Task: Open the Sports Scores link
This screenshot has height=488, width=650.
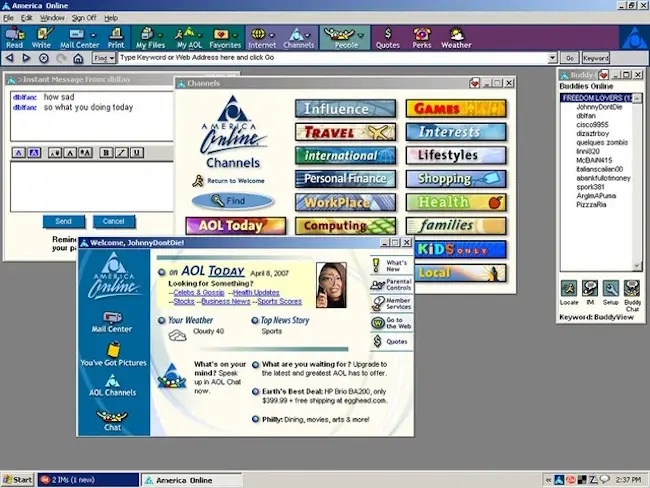Action: click(280, 301)
